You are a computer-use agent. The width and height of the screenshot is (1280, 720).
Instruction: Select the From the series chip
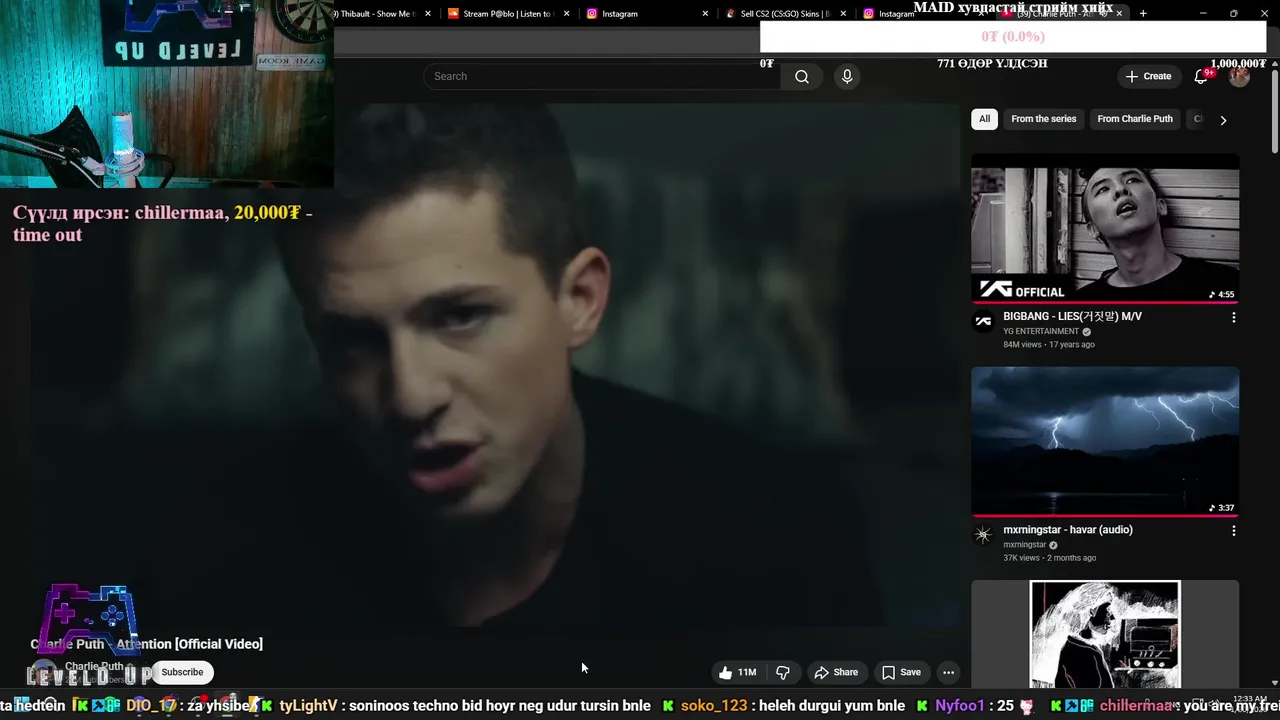point(1043,119)
